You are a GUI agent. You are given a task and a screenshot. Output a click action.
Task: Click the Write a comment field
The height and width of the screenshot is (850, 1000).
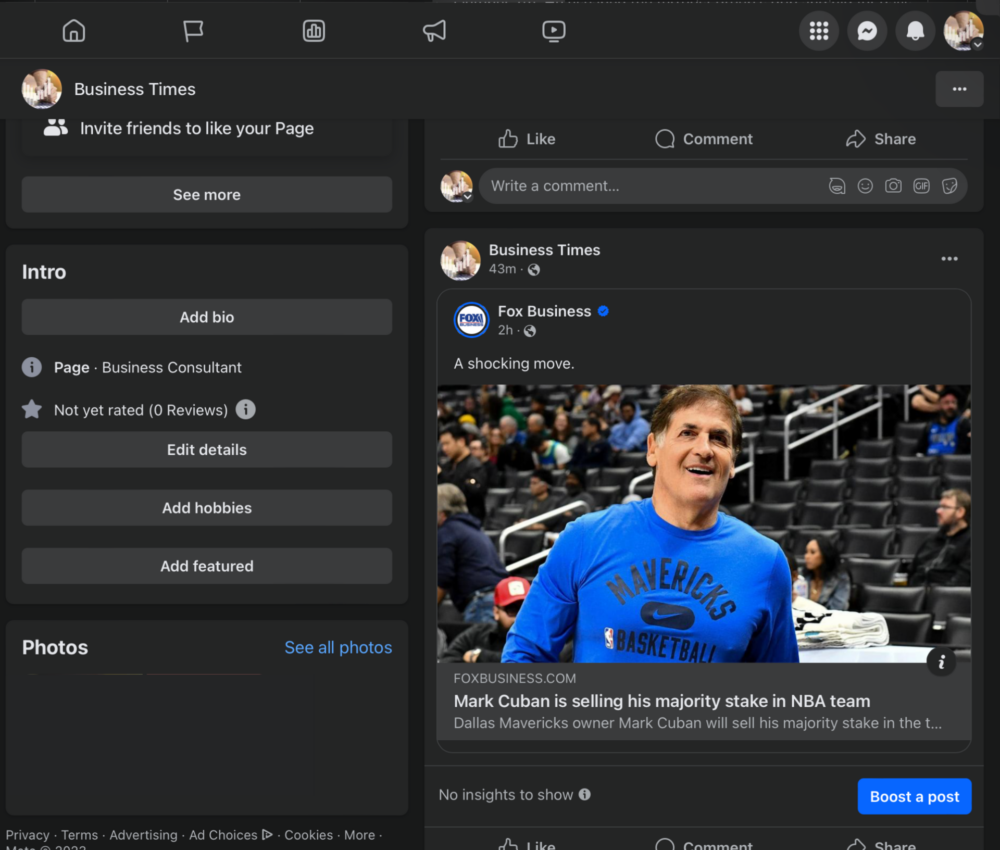651,186
